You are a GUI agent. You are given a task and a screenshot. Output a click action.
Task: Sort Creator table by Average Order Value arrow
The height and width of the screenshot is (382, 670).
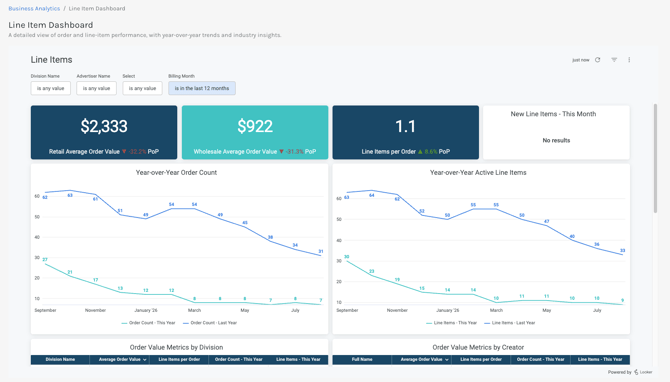point(447,360)
